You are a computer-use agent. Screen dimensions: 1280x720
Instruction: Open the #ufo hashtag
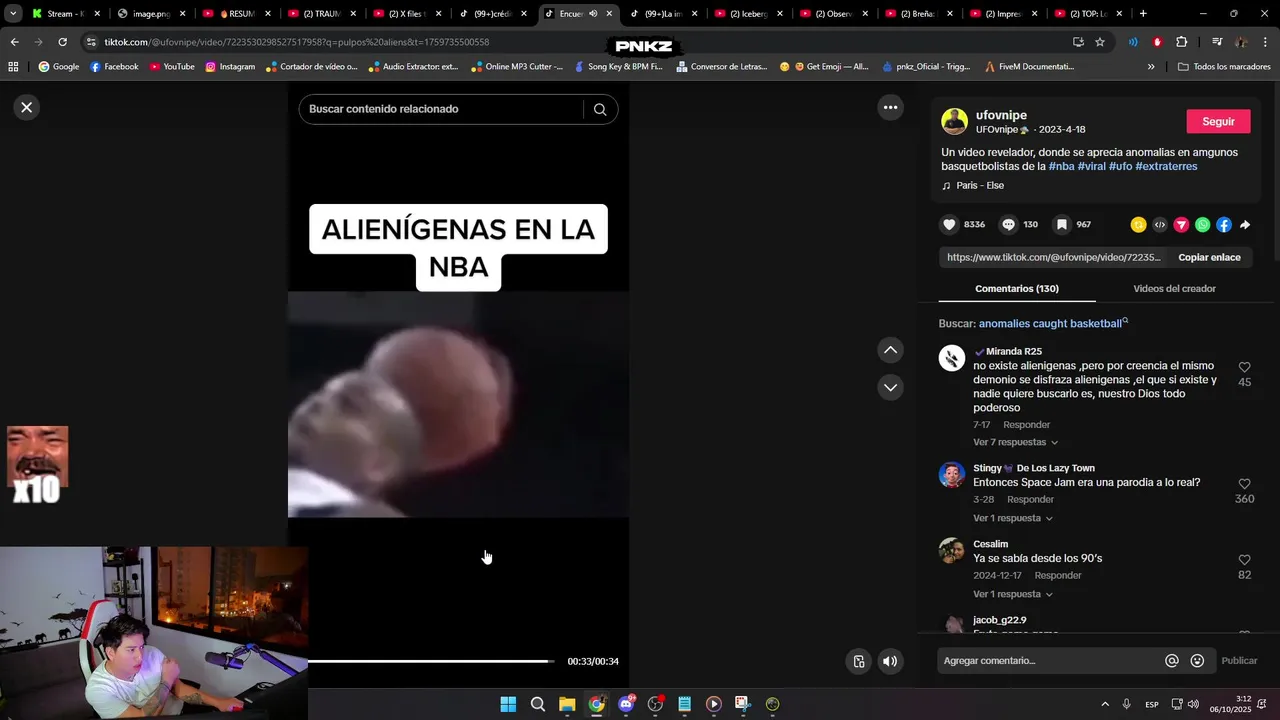tap(1120, 167)
